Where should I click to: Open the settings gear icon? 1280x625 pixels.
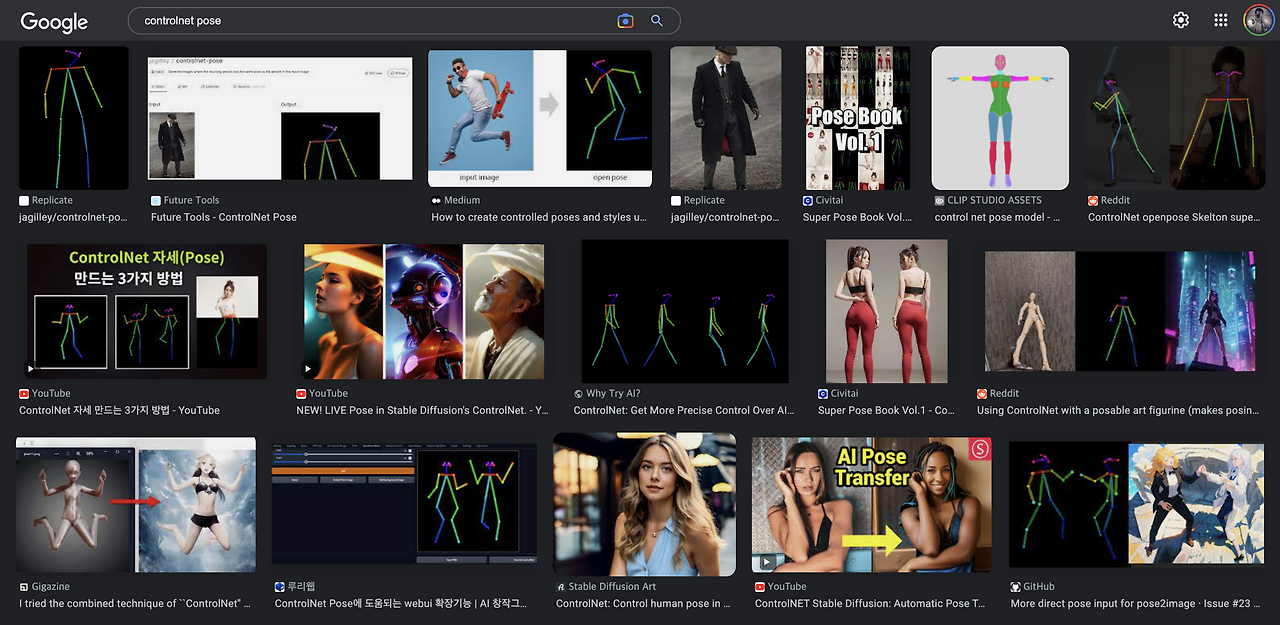(x=1181, y=20)
